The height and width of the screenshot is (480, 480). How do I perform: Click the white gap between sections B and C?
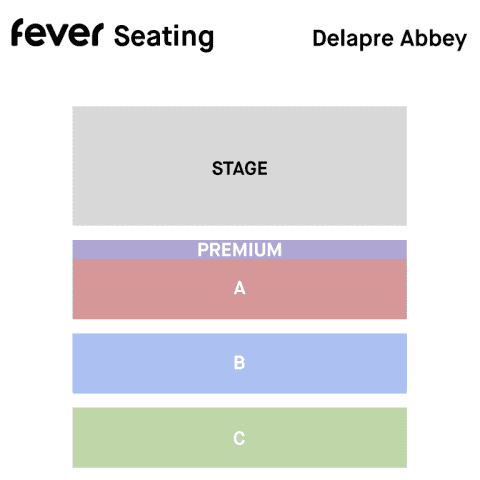[240, 400]
